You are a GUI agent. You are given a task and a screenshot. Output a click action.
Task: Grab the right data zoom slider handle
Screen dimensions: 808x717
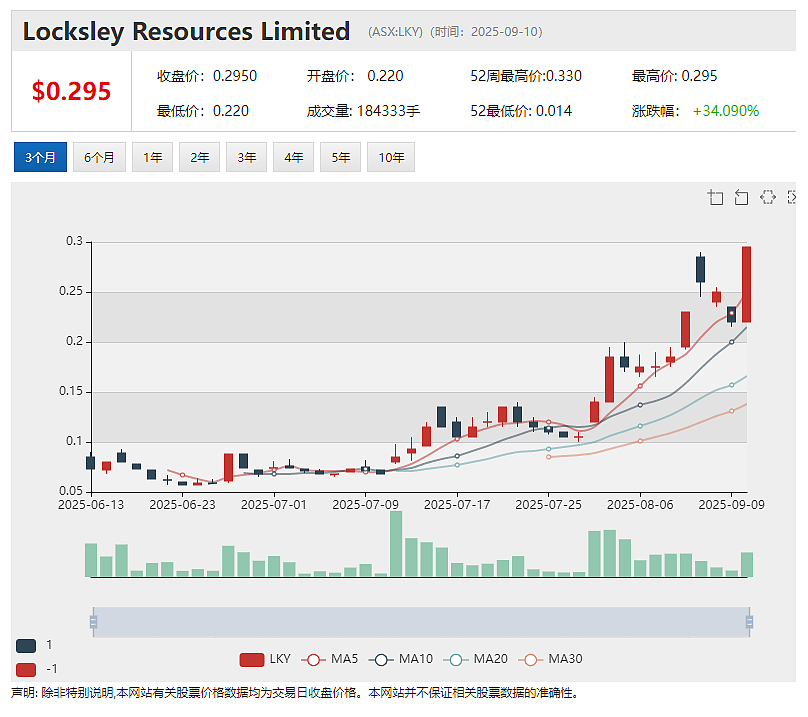(x=749, y=622)
